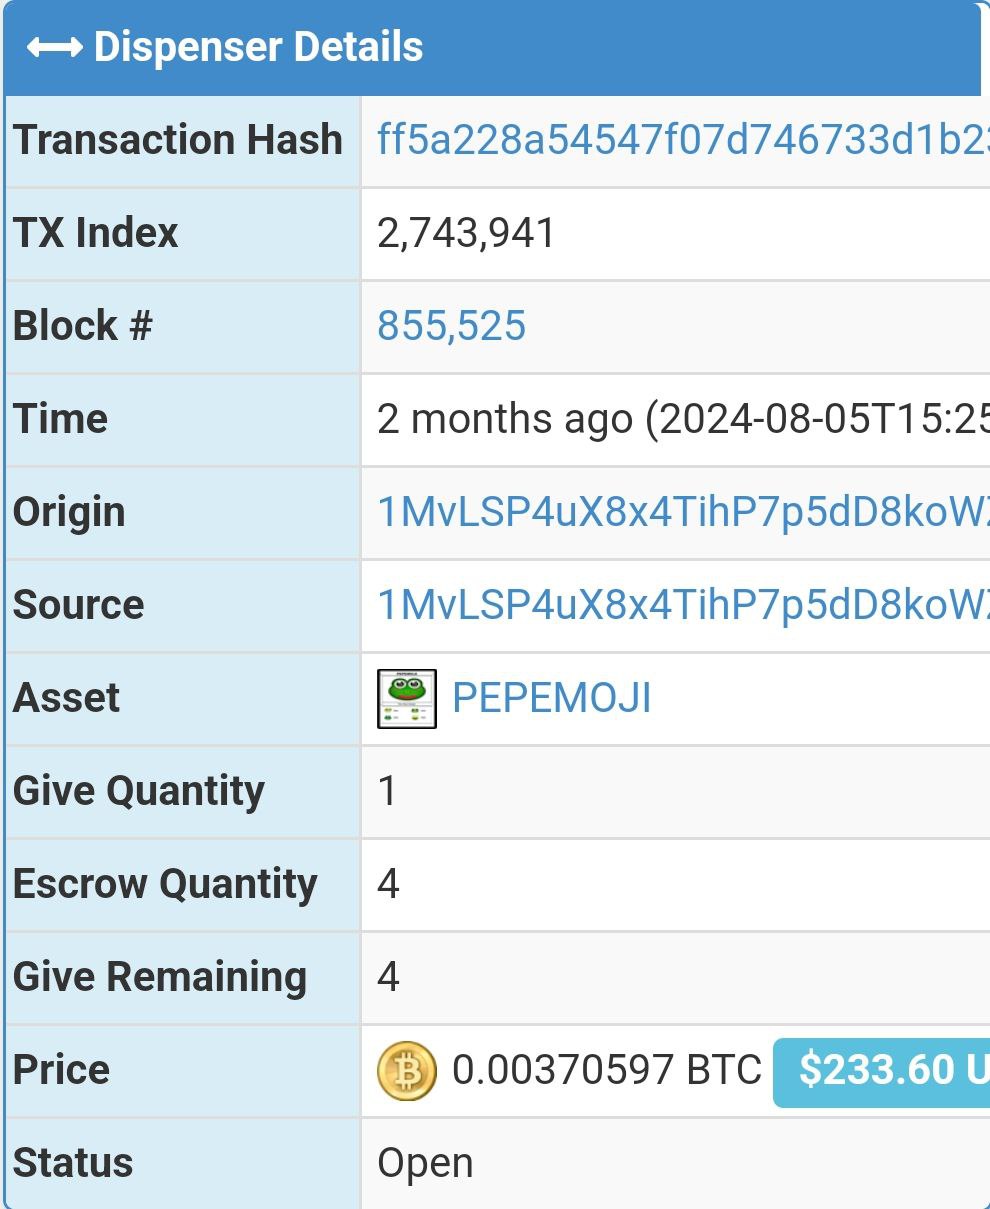Image resolution: width=990 pixels, height=1209 pixels.
Task: Open the PEPEMOJI asset link
Action: [x=552, y=698]
